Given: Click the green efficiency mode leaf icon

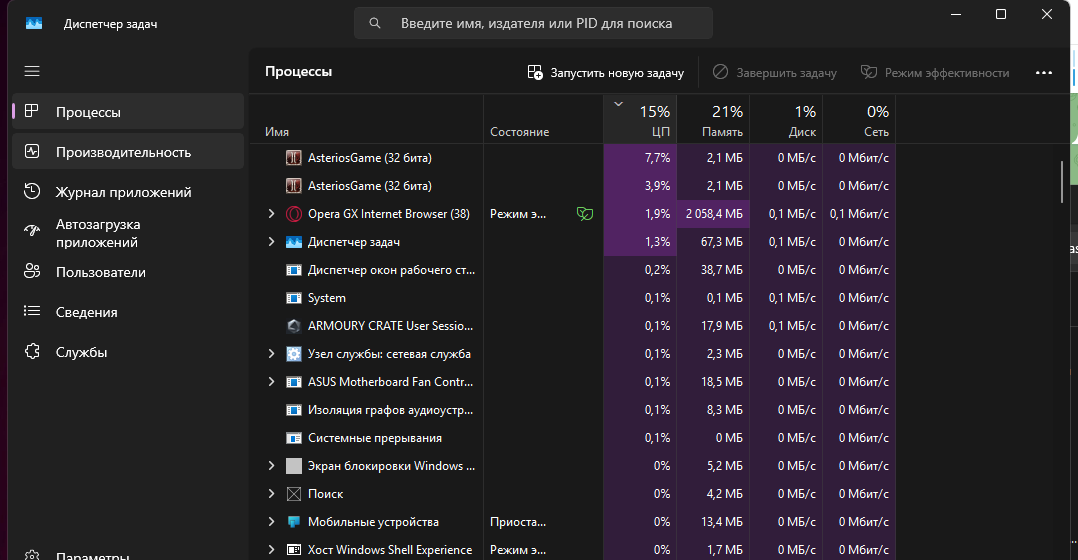Looking at the screenshot, I should pyautogui.click(x=585, y=214).
